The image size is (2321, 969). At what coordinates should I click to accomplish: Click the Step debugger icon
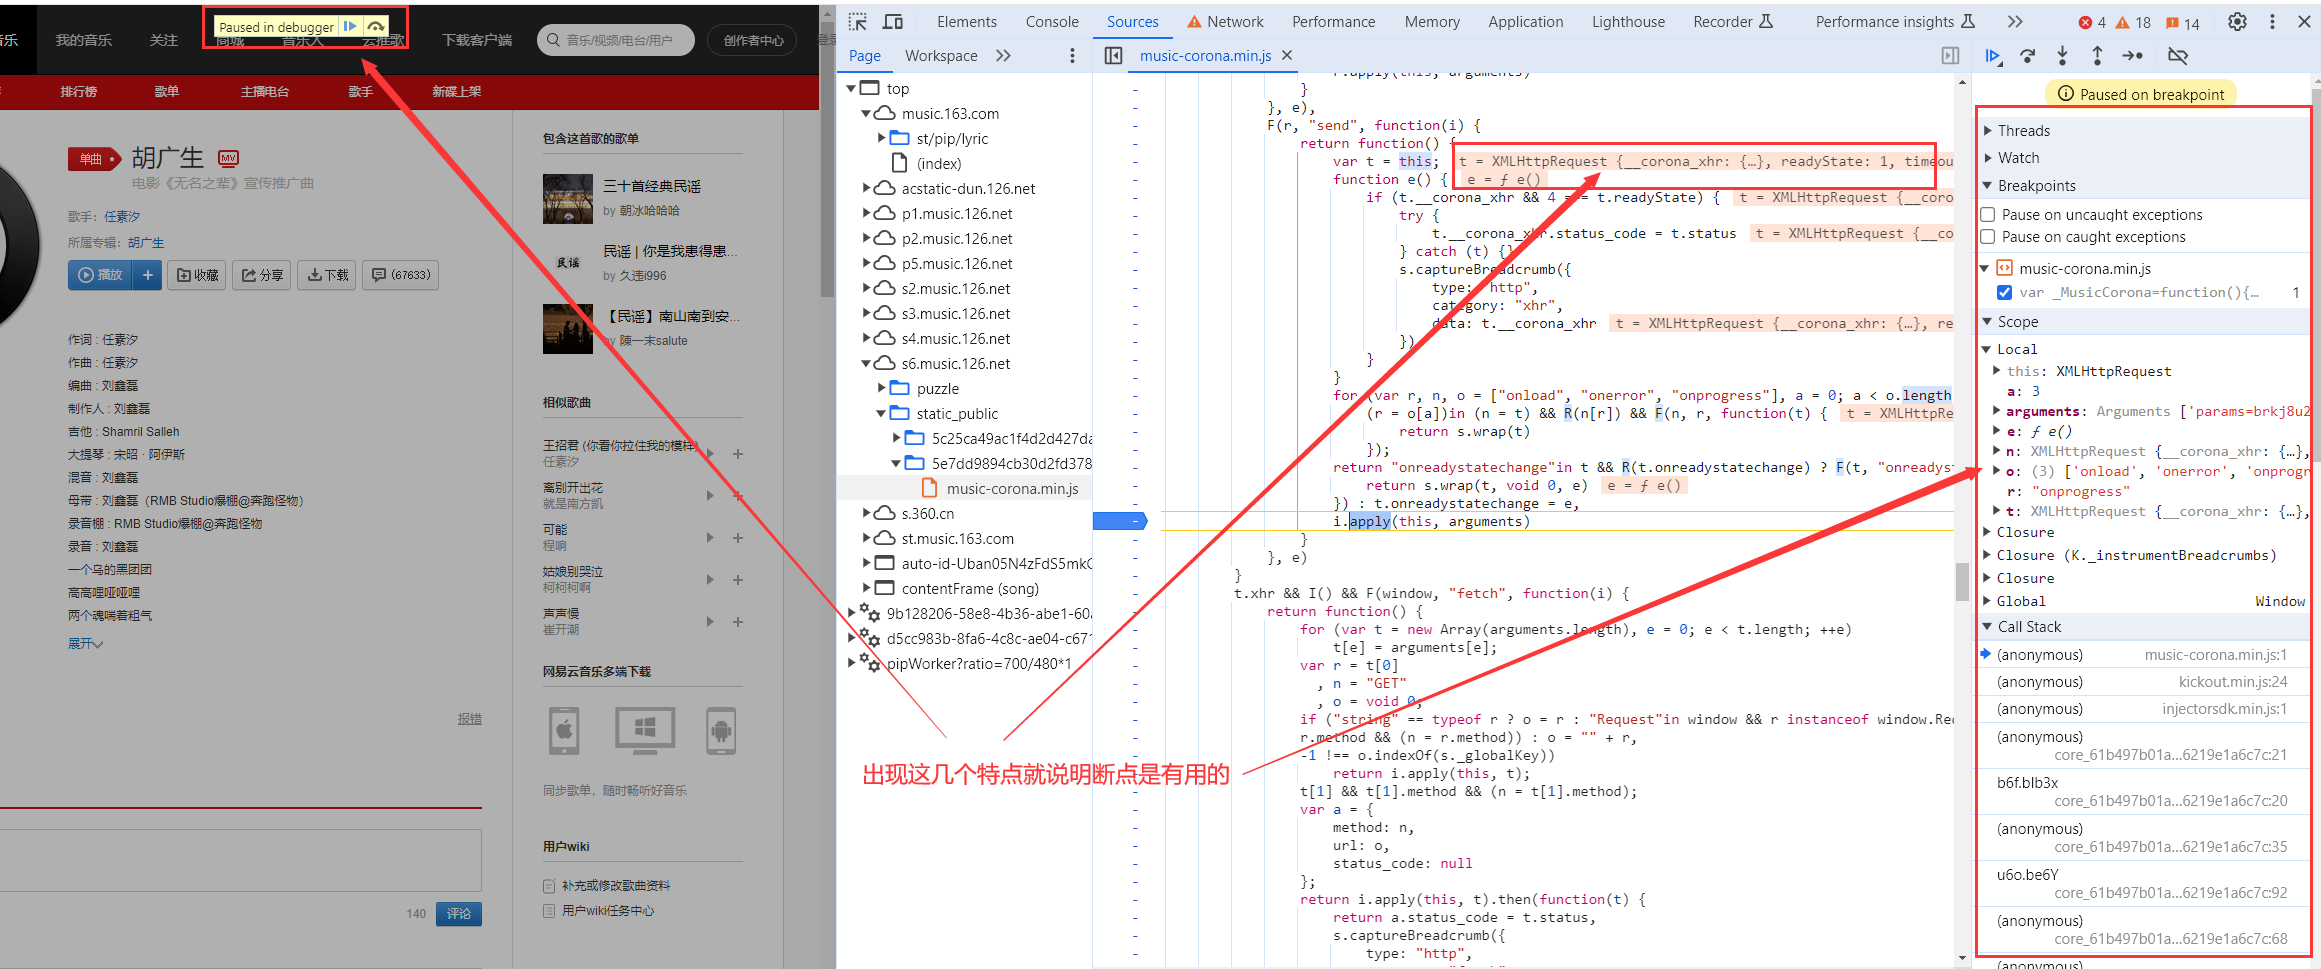pyautogui.click(x=2133, y=56)
